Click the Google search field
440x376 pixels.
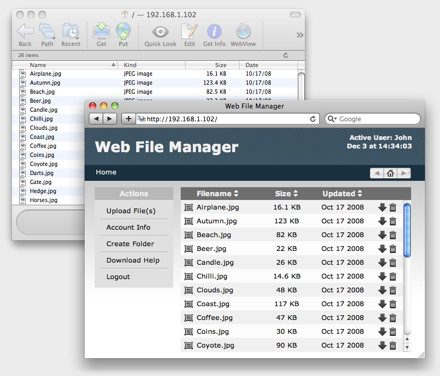pos(373,119)
